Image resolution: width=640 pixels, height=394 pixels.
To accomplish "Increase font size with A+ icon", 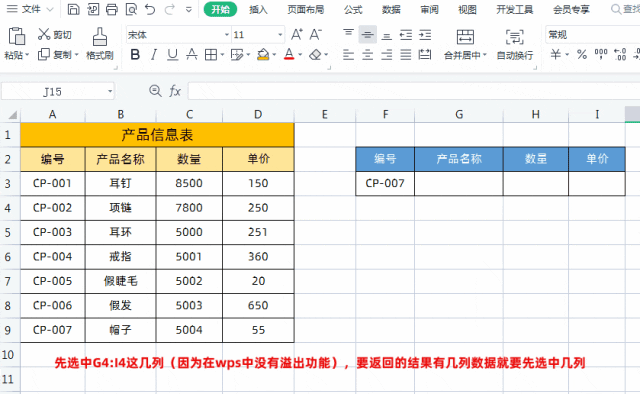I will pos(297,34).
